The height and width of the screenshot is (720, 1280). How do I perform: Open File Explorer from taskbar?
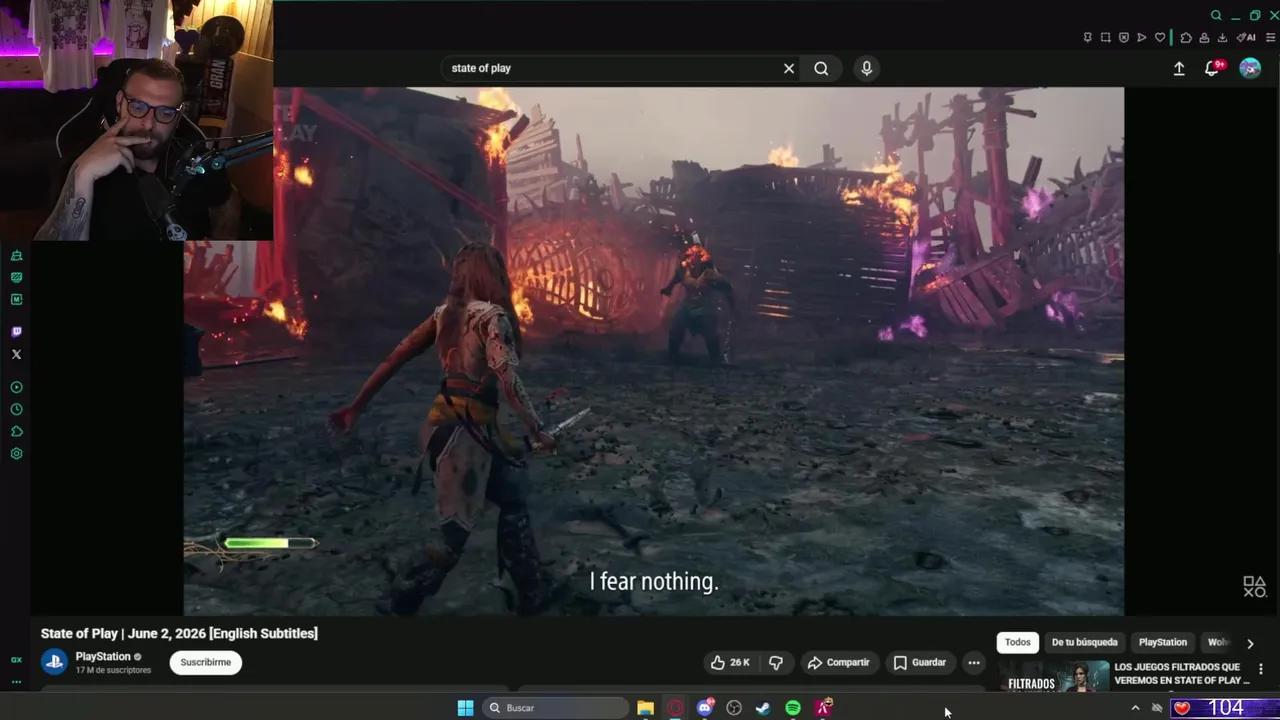point(646,708)
